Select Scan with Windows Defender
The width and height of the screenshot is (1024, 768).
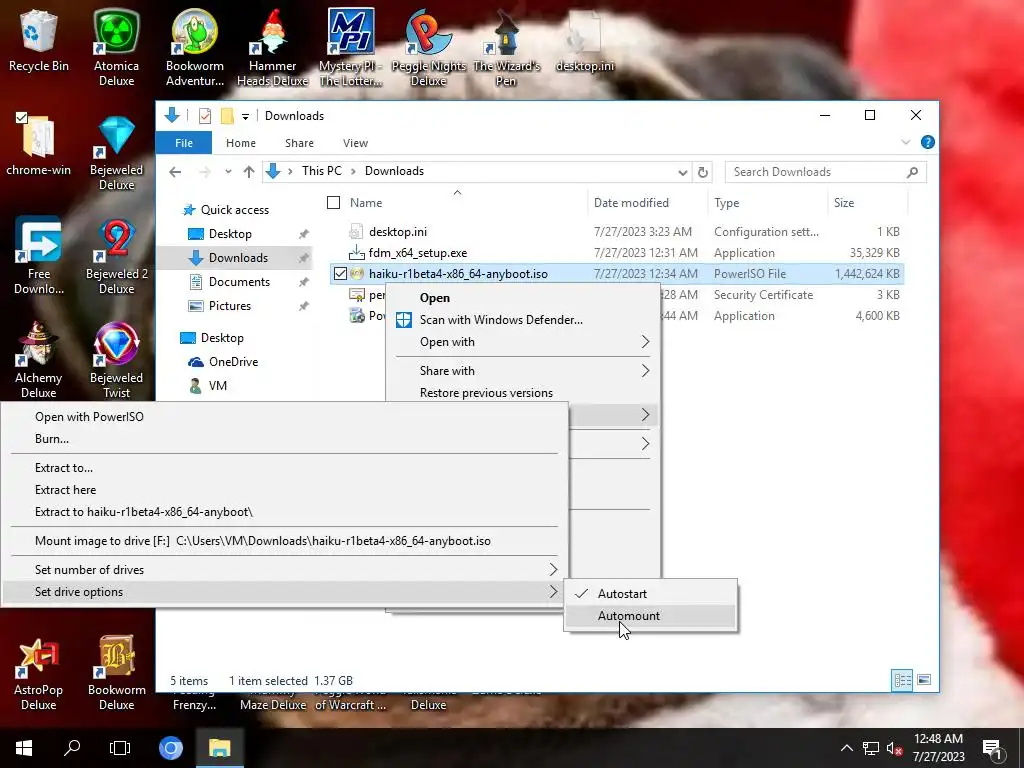point(523,320)
